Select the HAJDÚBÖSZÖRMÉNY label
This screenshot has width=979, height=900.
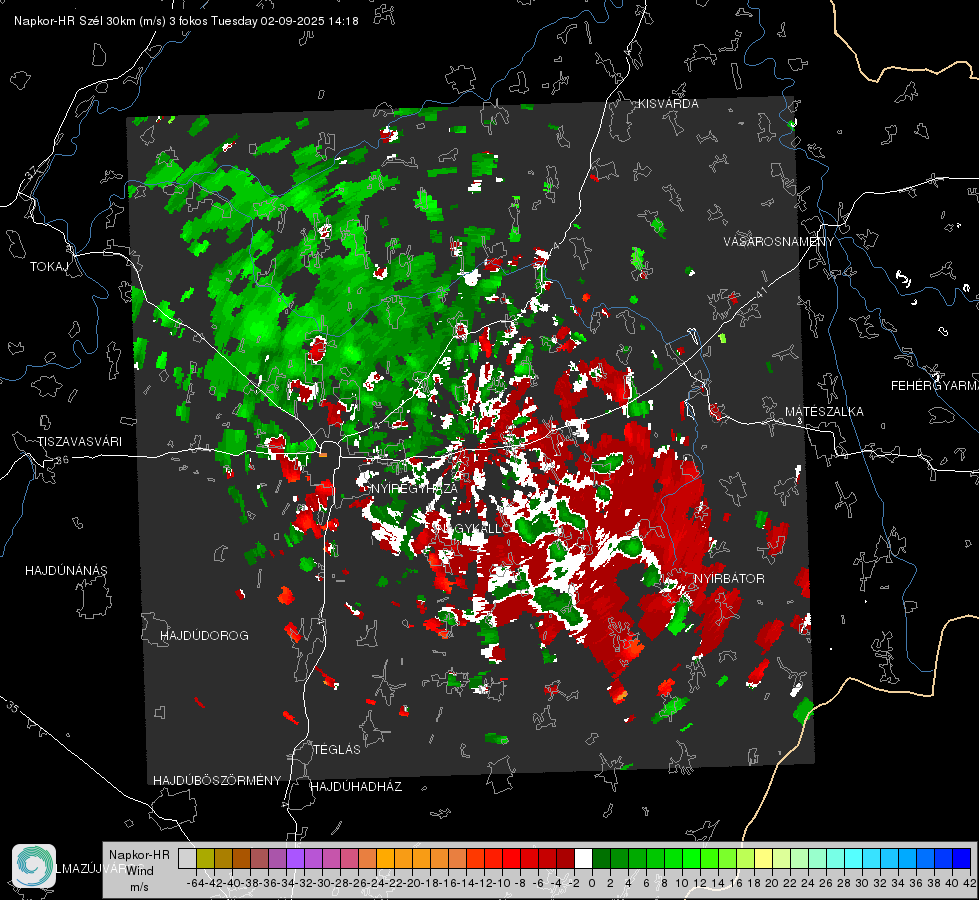[217, 781]
